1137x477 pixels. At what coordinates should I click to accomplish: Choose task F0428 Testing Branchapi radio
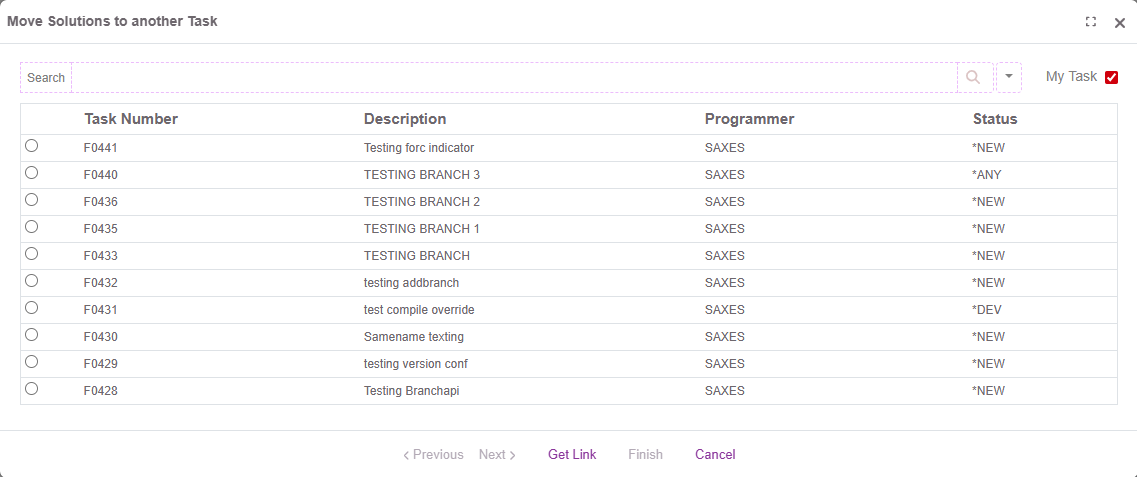click(32, 389)
